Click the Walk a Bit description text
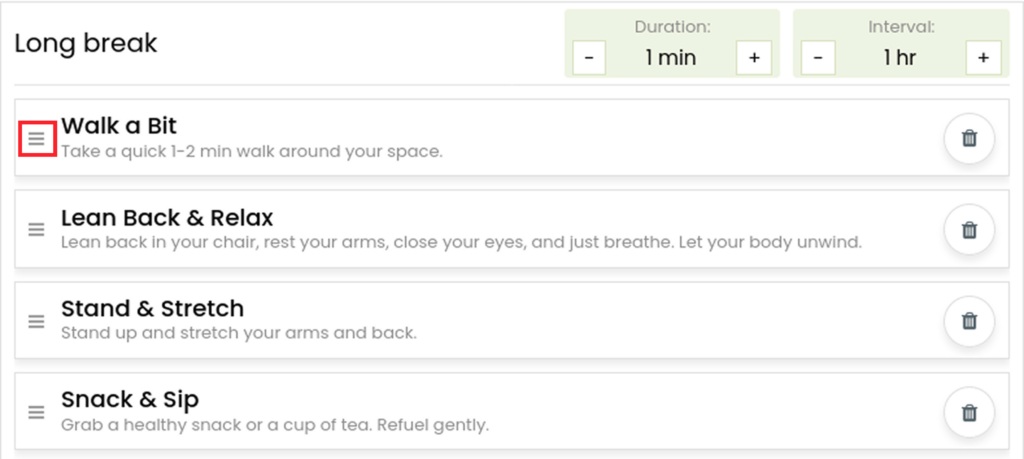 tap(252, 151)
